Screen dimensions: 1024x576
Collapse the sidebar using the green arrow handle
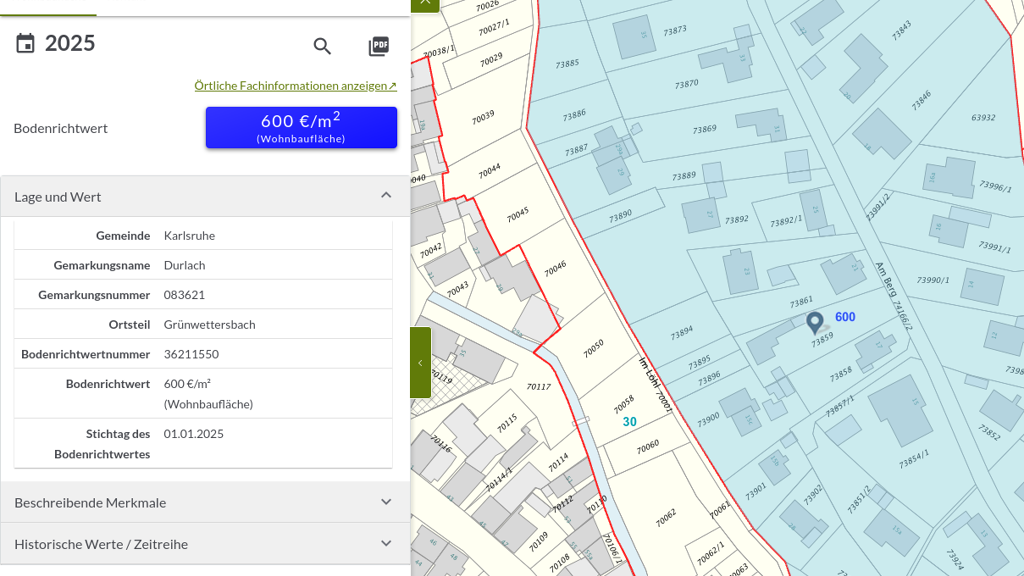point(421,362)
